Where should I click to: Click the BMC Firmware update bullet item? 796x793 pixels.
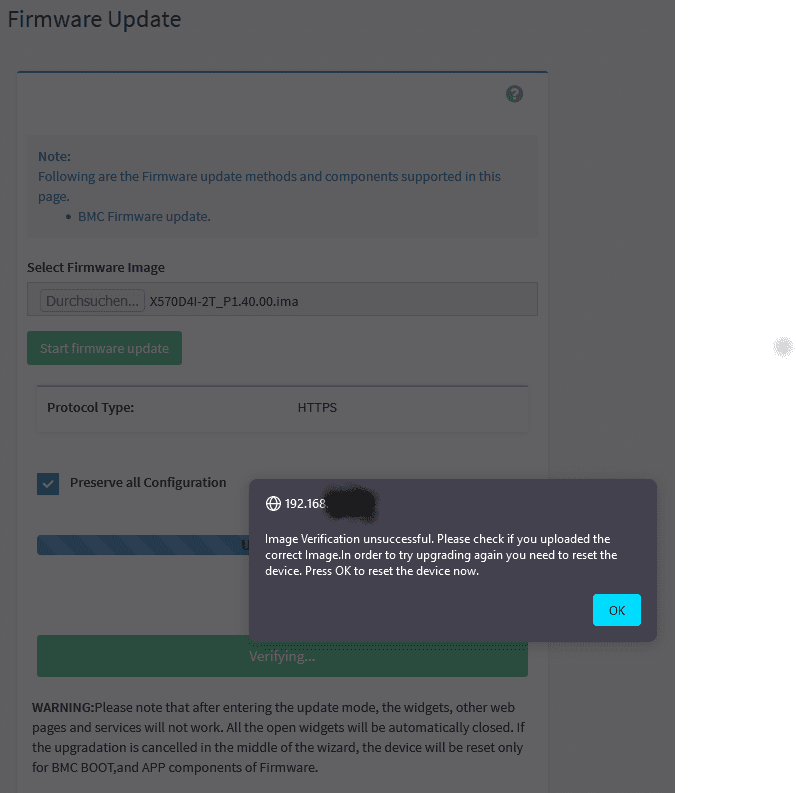click(144, 216)
